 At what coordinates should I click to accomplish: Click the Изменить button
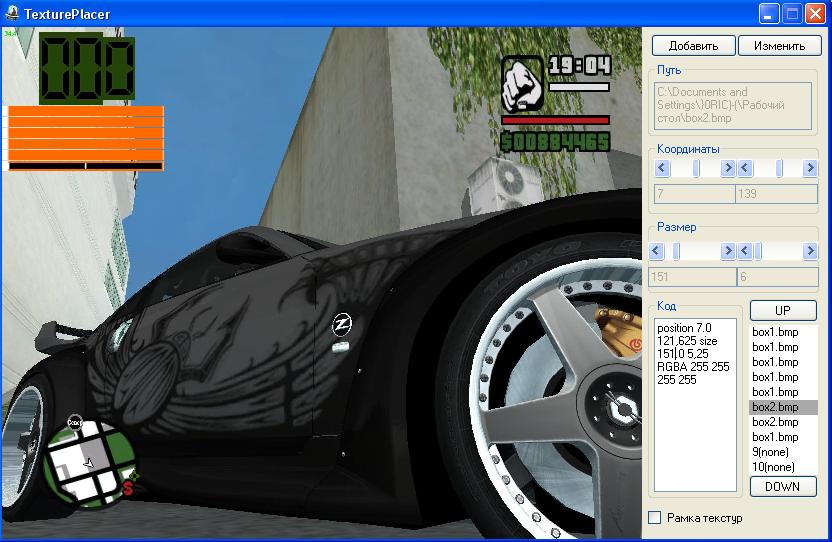(x=779, y=46)
